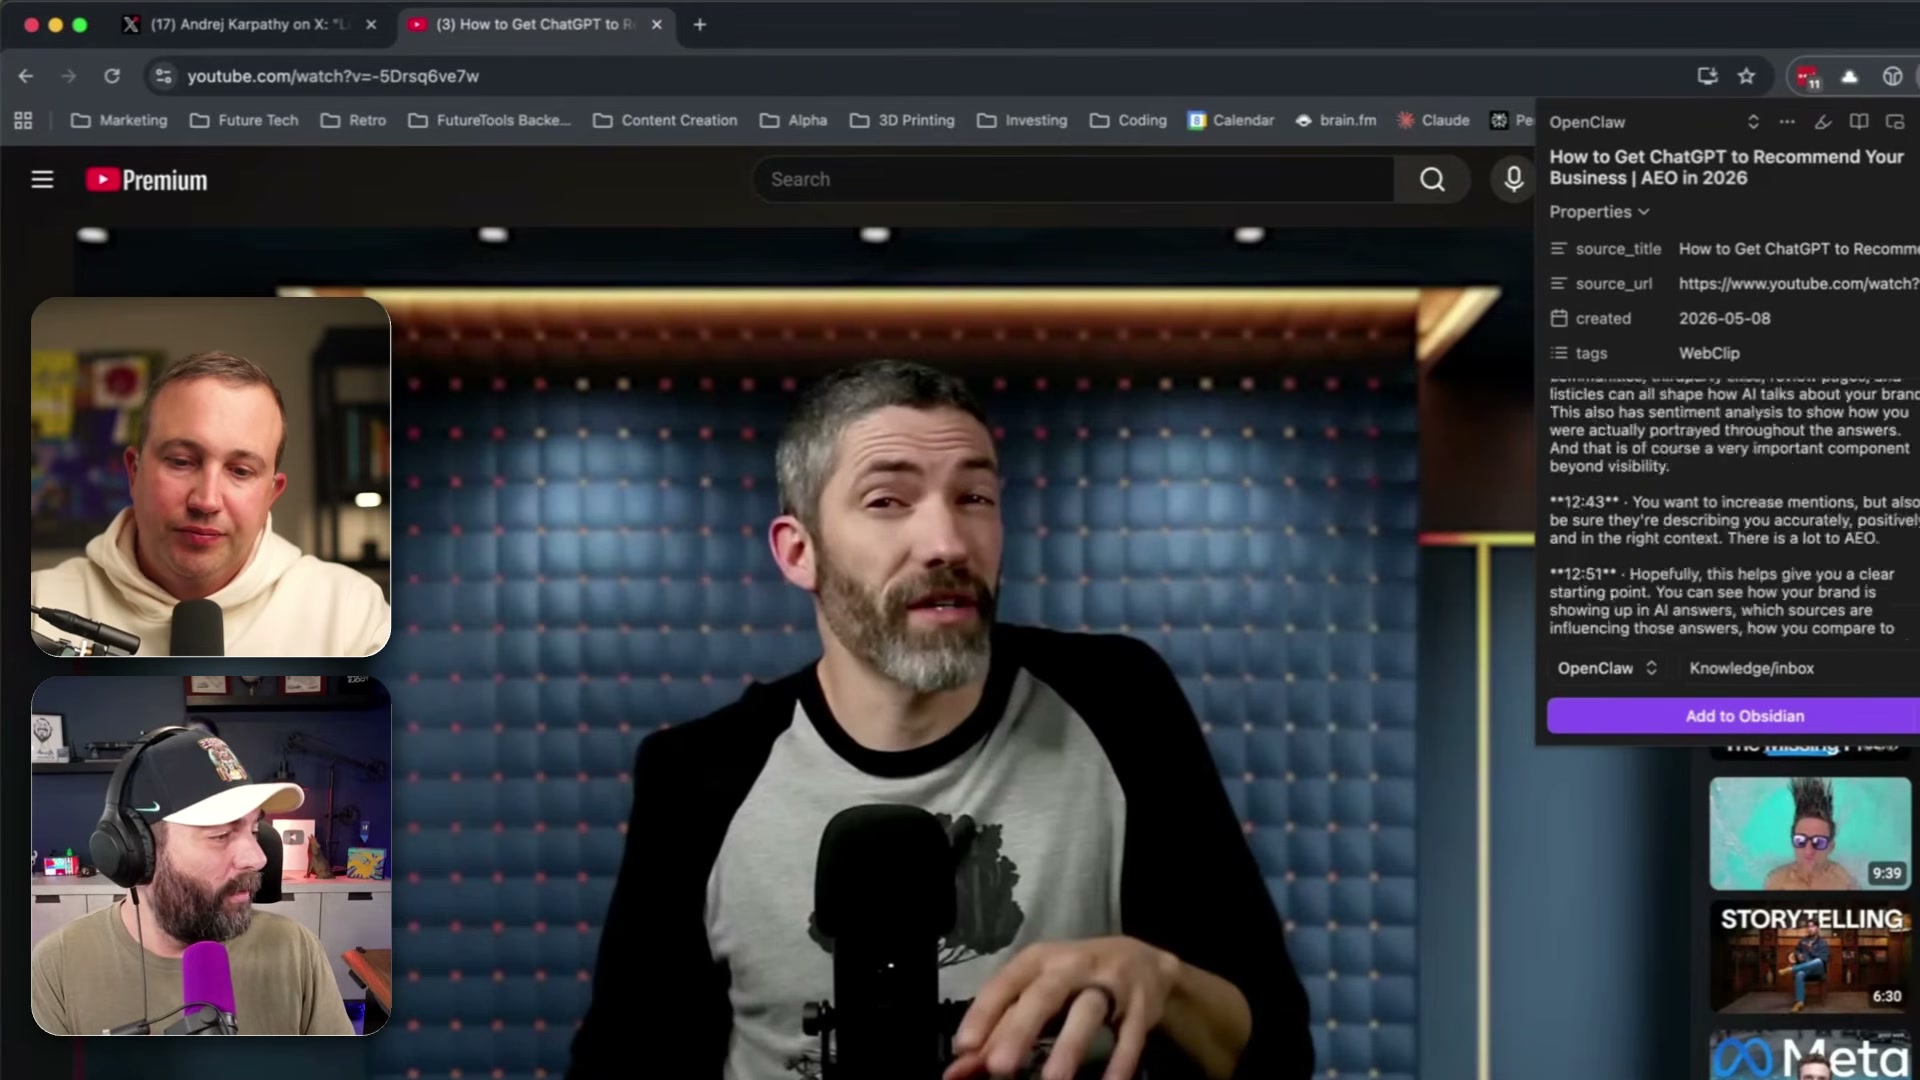Open the Future Tech bookmarks folder

244,120
